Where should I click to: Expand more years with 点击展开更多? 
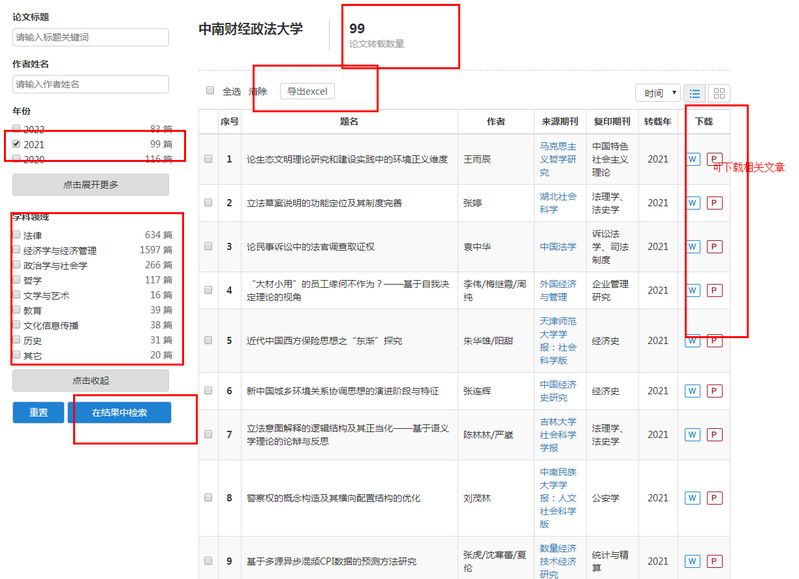(x=90, y=185)
